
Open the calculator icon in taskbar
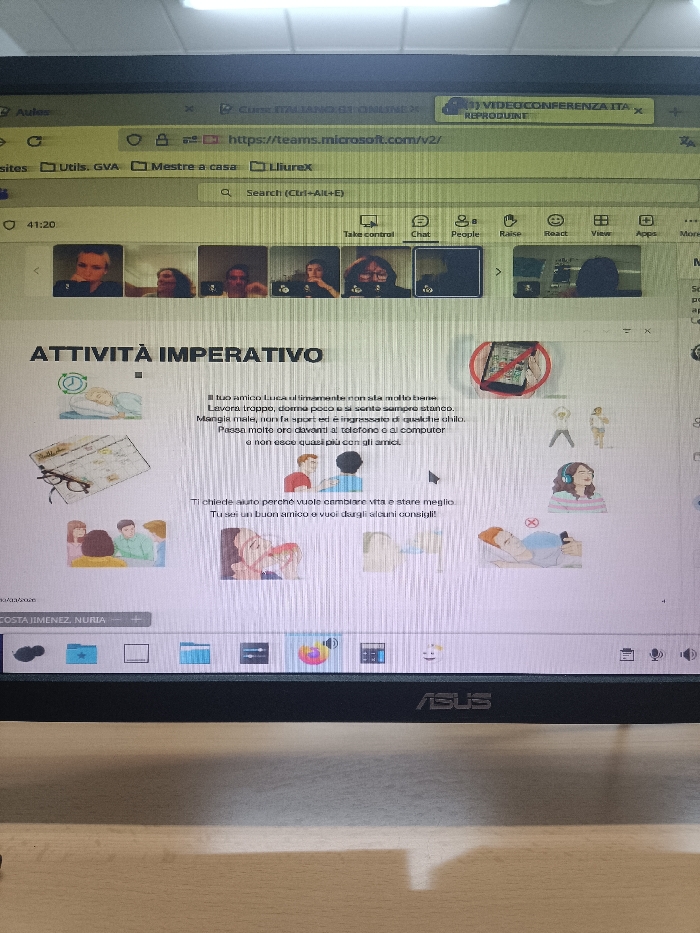[373, 653]
